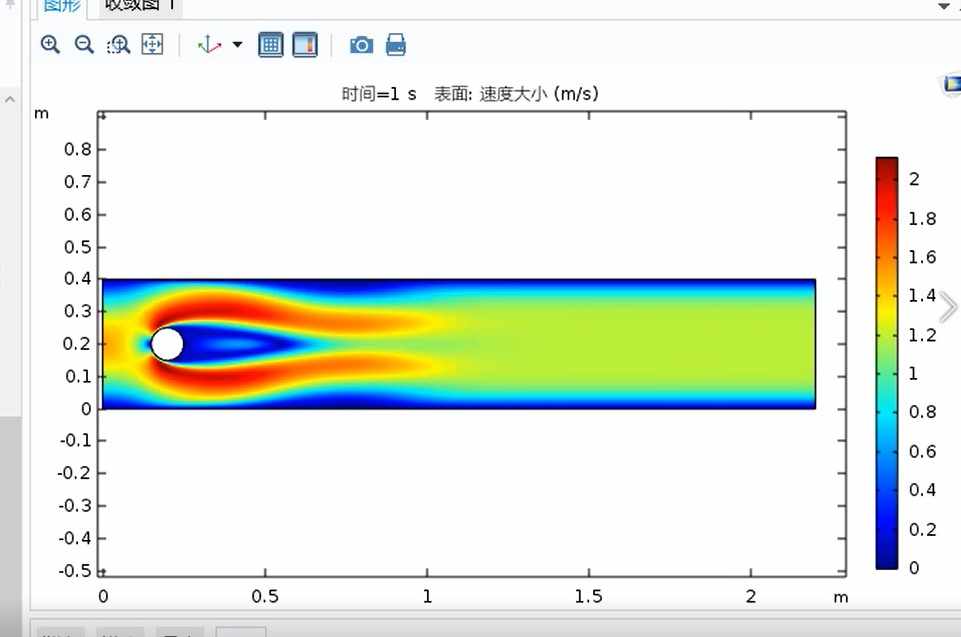Click the -0.1 tick label on y-axis
Viewport: 961px width, 637px height.
tap(75, 440)
